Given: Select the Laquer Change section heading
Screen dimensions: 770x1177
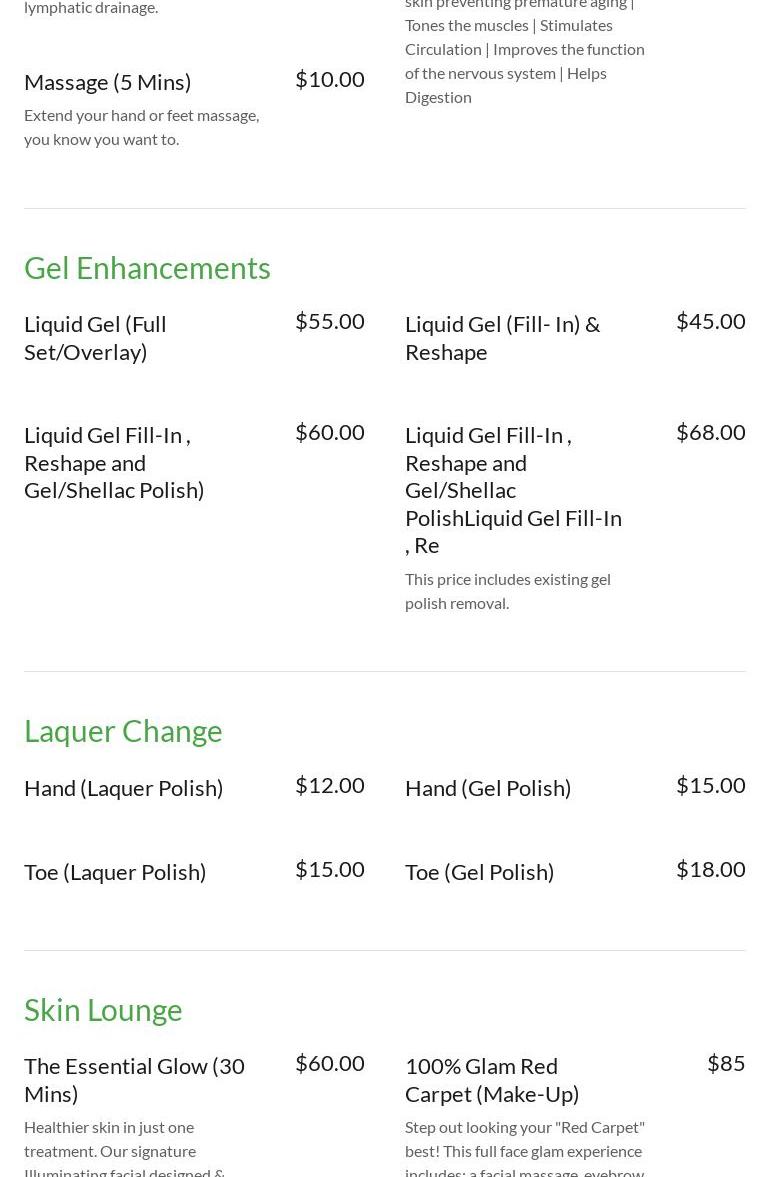Looking at the screenshot, I should [x=123, y=731].
